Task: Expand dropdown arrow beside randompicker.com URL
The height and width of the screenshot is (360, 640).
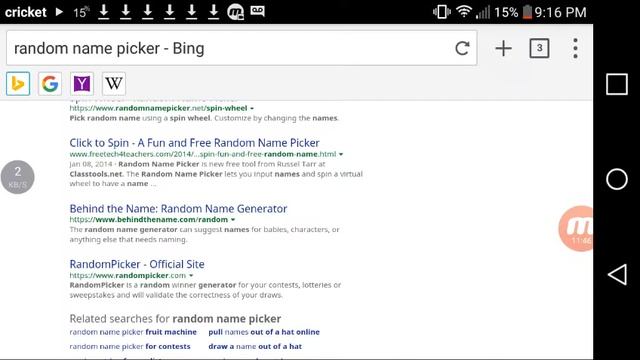Action: [x=191, y=276]
